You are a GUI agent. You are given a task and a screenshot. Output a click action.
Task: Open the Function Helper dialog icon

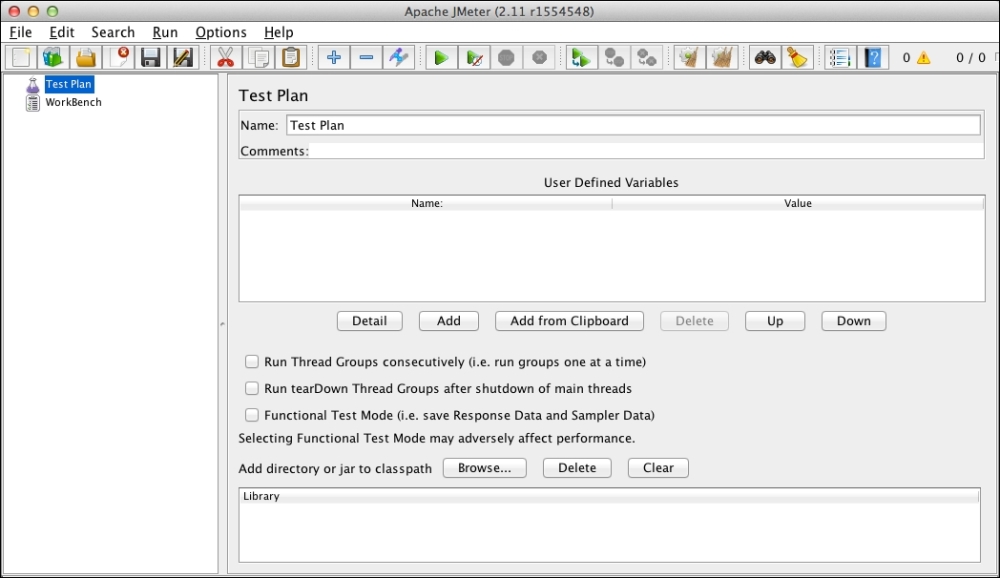(x=840, y=57)
